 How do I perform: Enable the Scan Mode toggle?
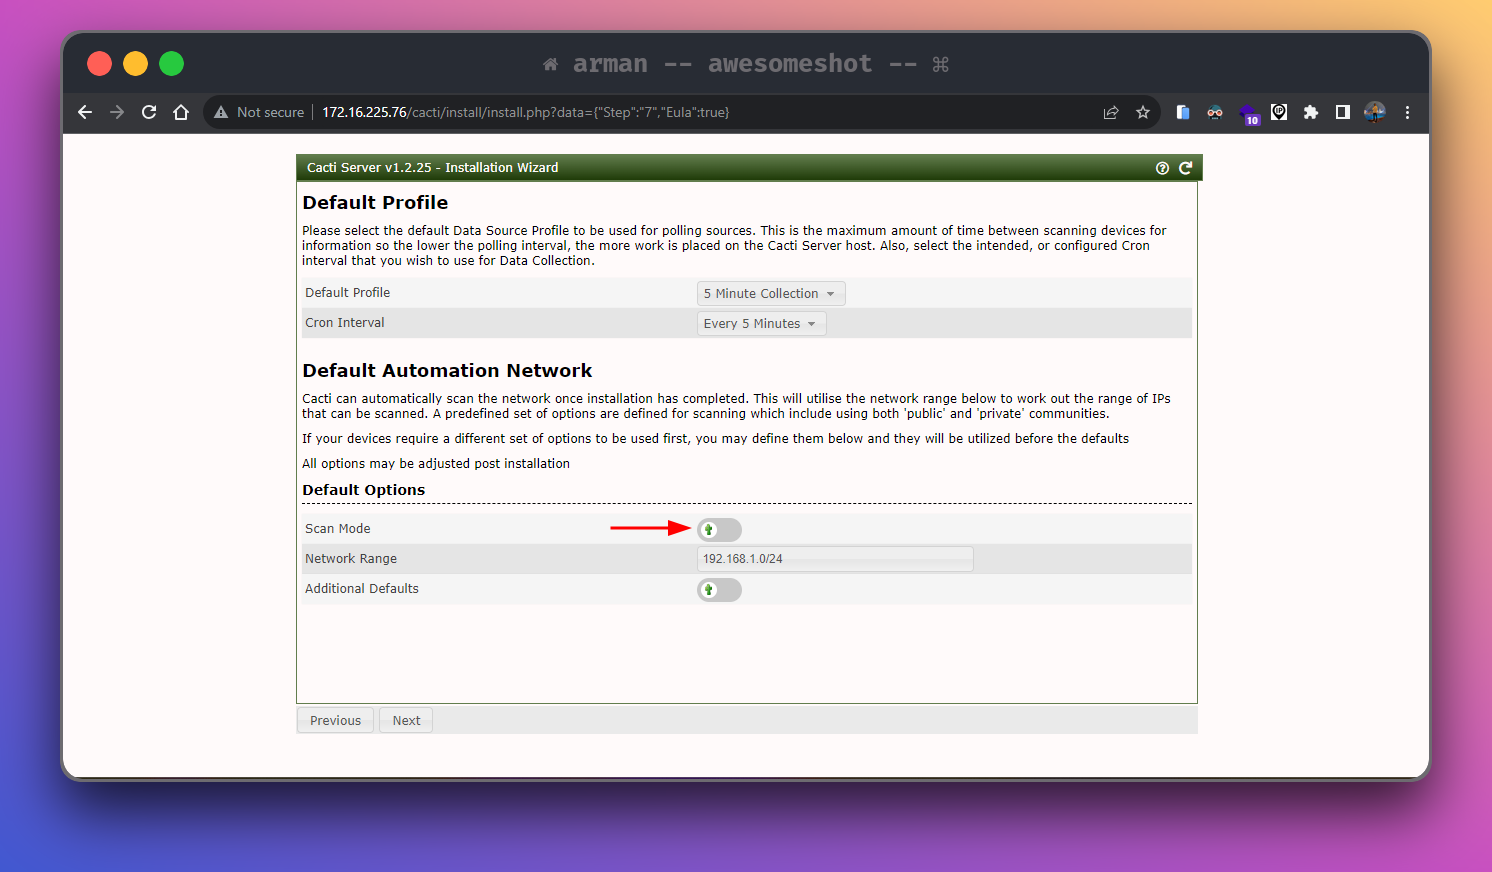click(719, 530)
